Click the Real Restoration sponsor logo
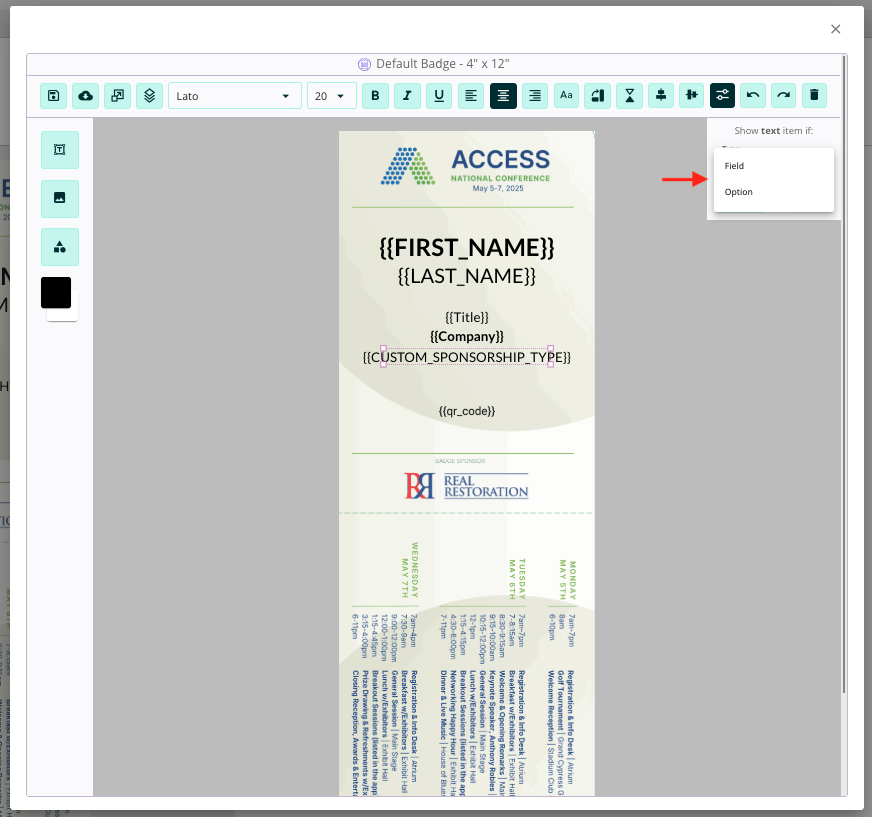872x817 pixels. [467, 486]
